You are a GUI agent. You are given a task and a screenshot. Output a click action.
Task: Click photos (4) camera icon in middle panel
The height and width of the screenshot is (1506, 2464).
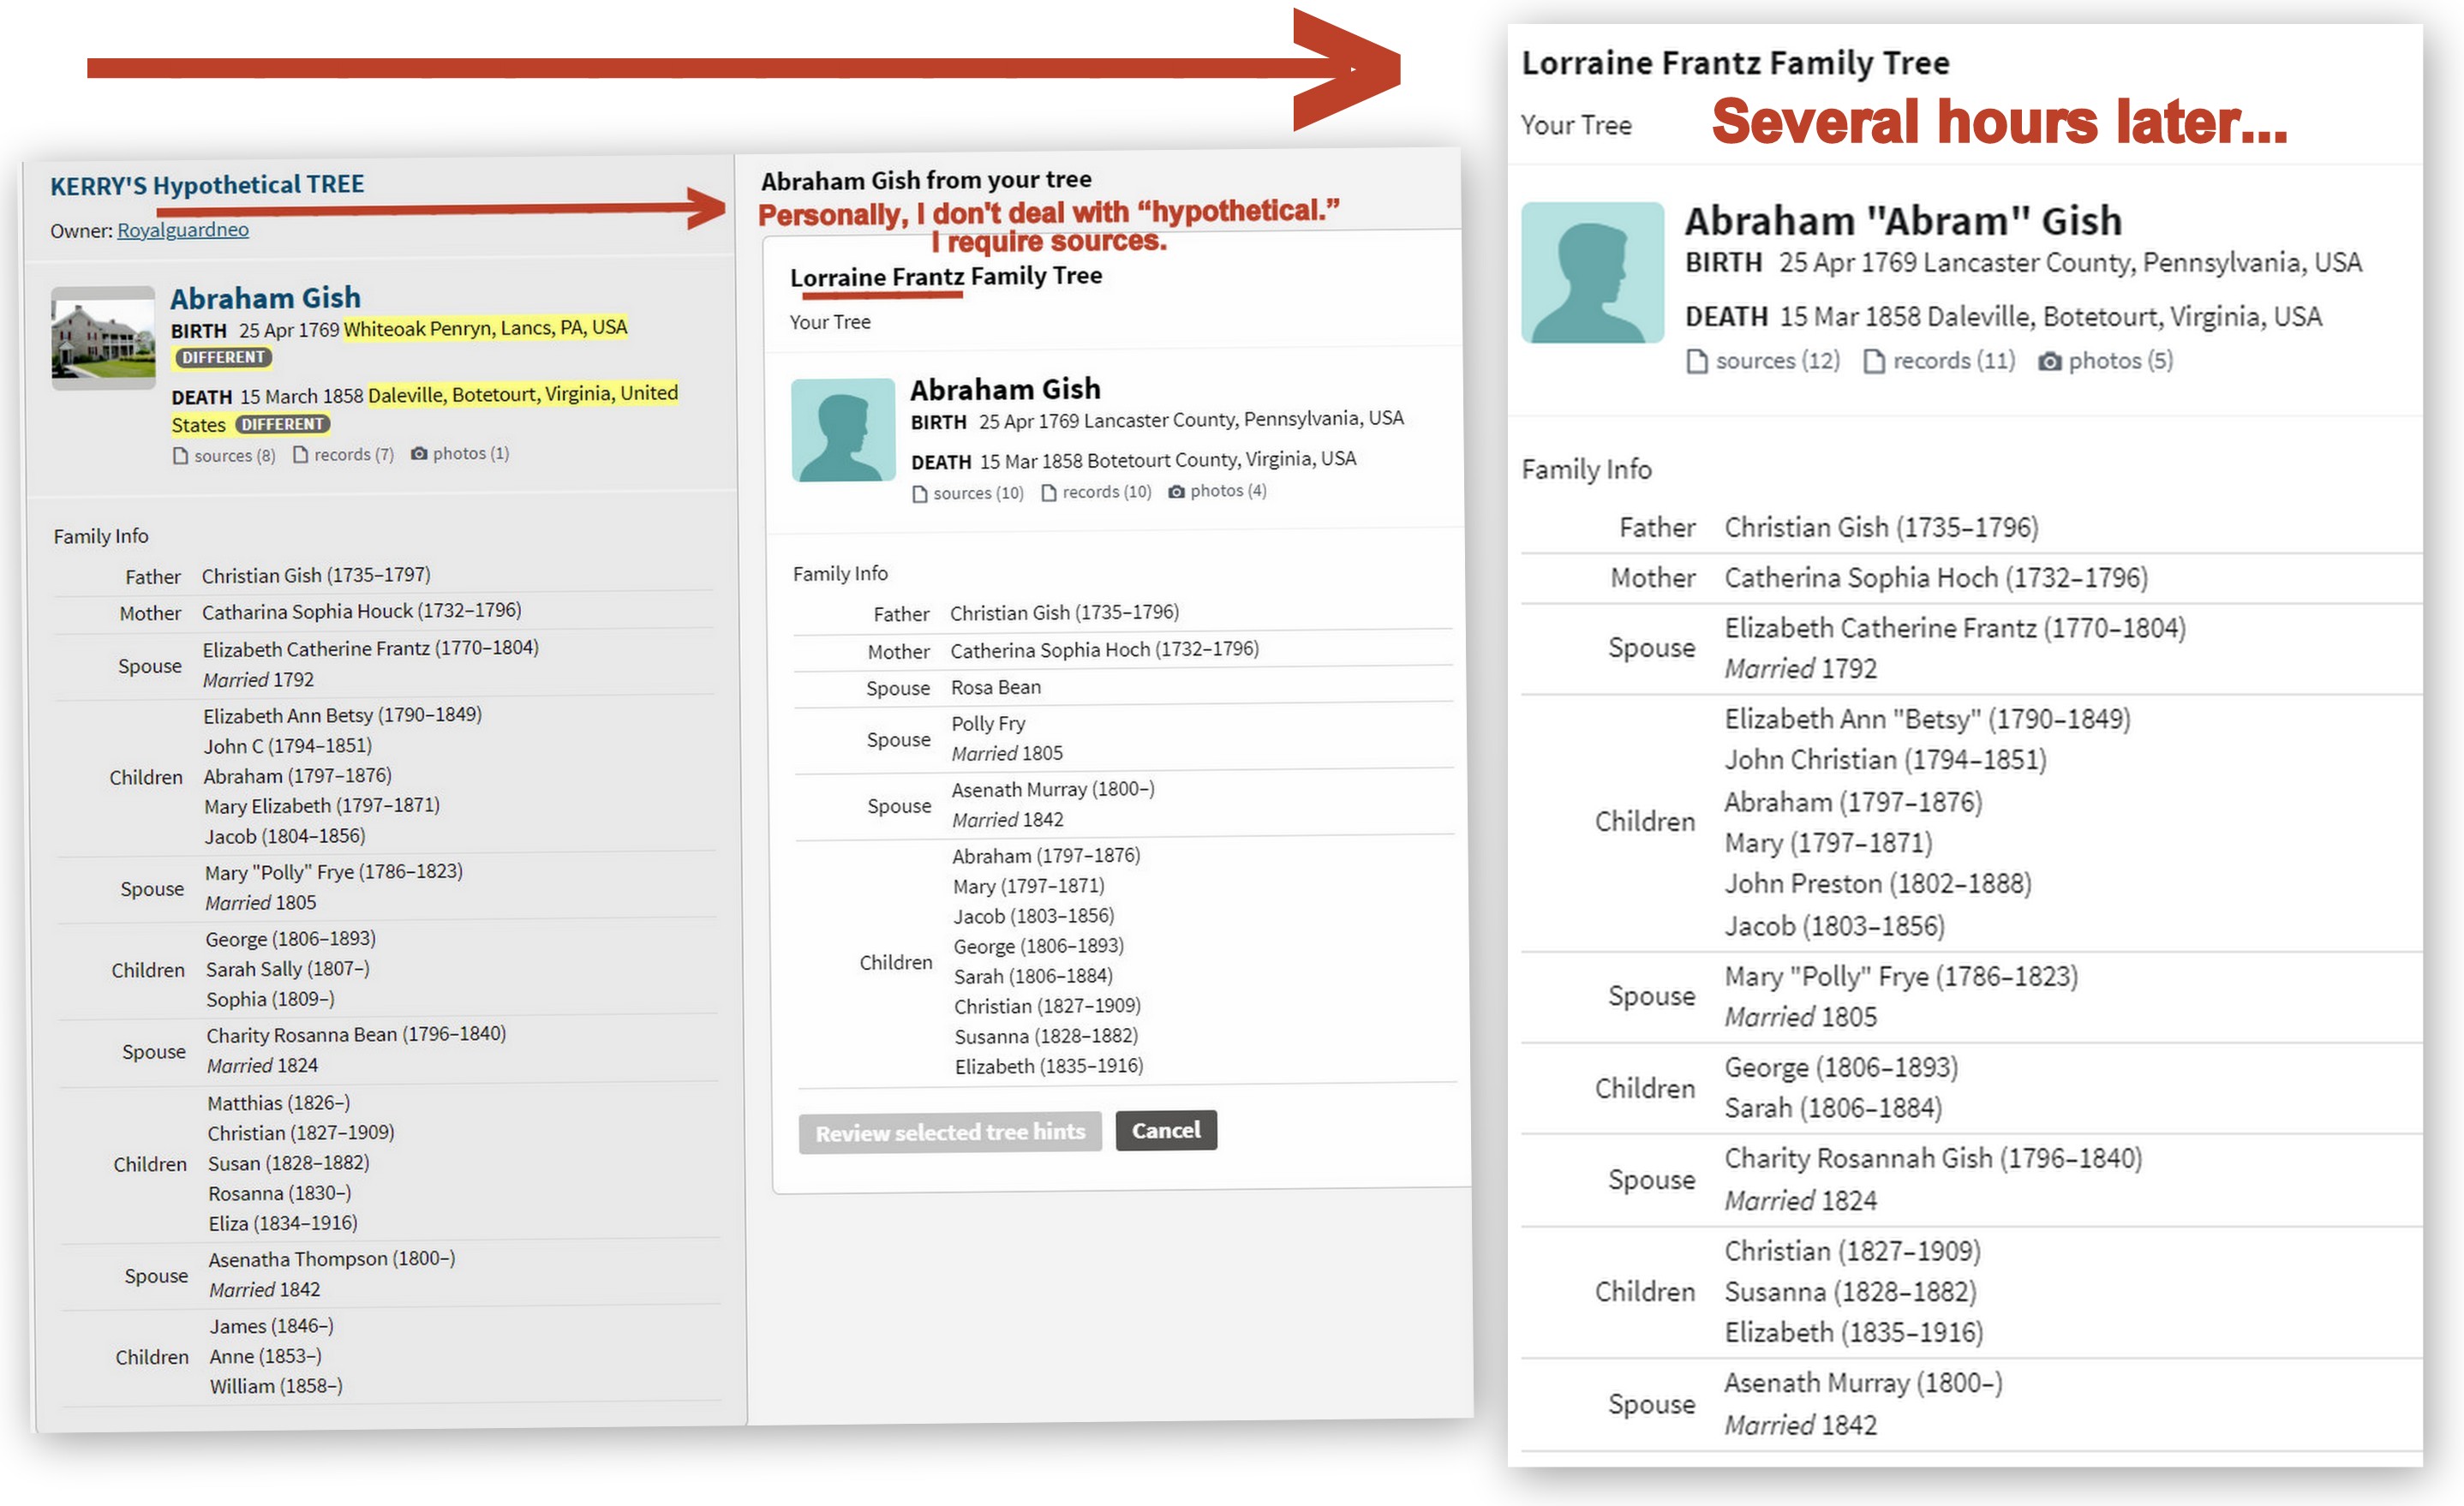pos(1177,492)
